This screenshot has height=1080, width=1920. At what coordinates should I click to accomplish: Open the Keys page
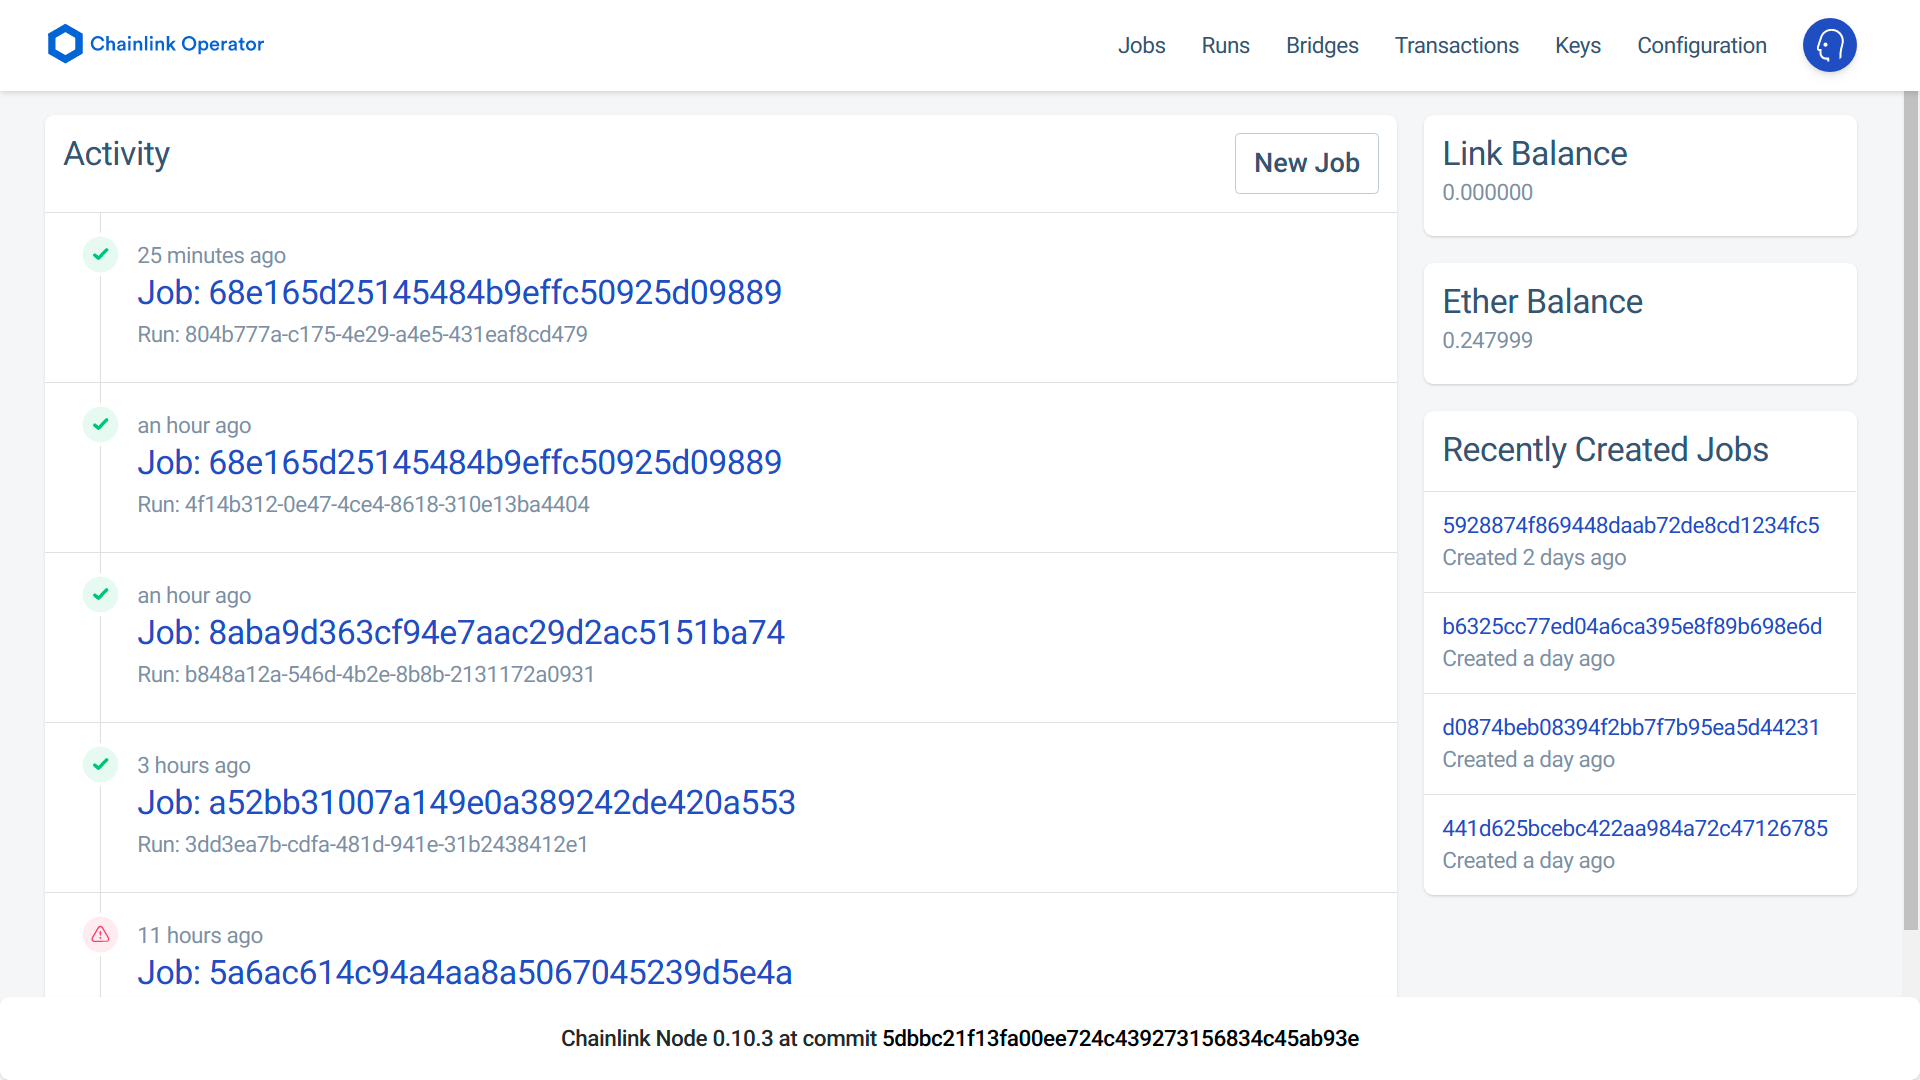point(1577,46)
